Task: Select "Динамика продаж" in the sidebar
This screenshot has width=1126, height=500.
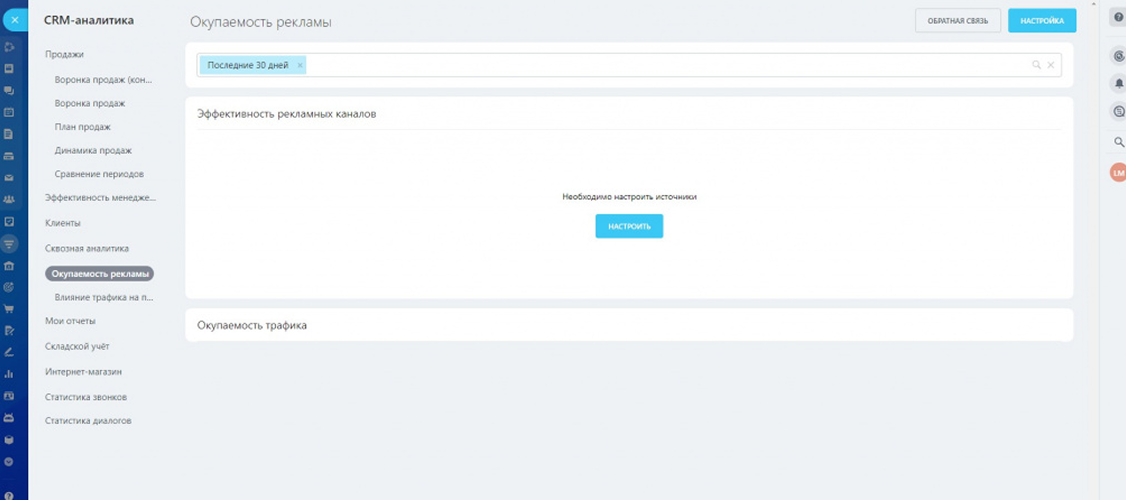Action: point(93,150)
